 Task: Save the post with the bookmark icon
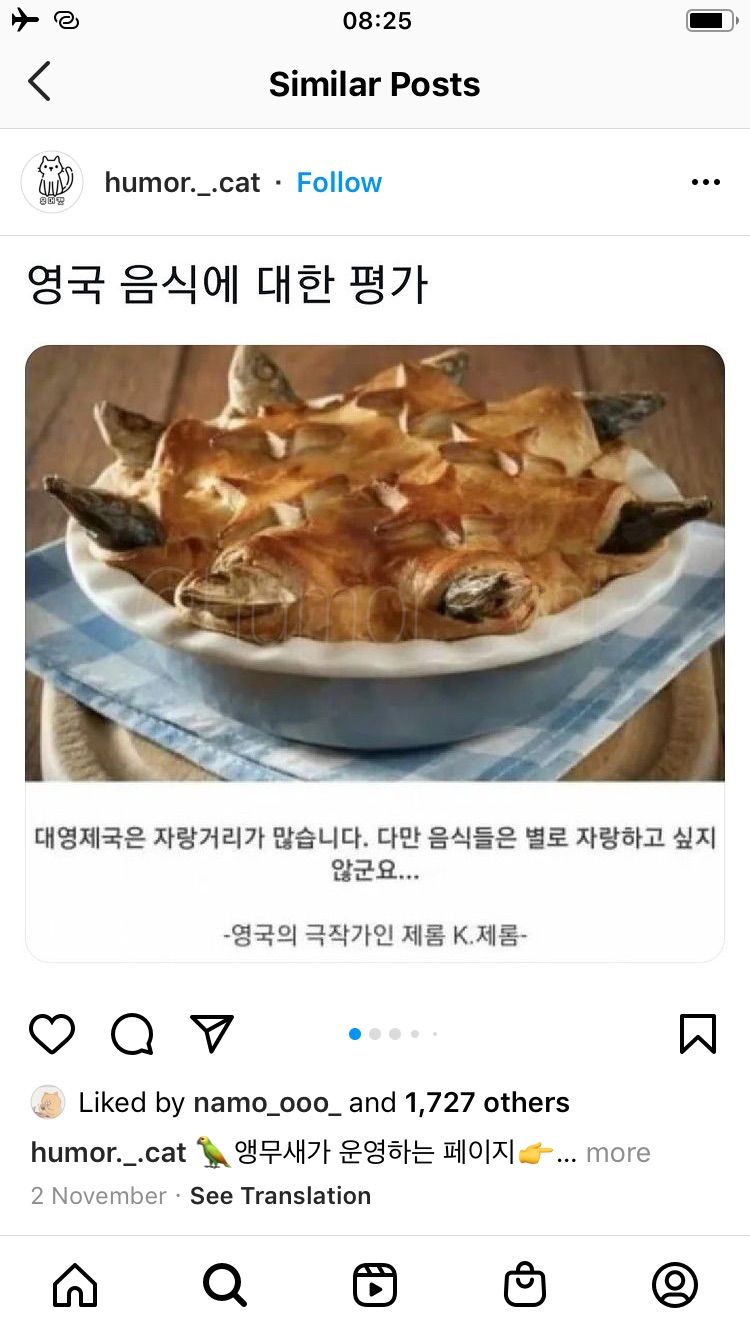698,1034
